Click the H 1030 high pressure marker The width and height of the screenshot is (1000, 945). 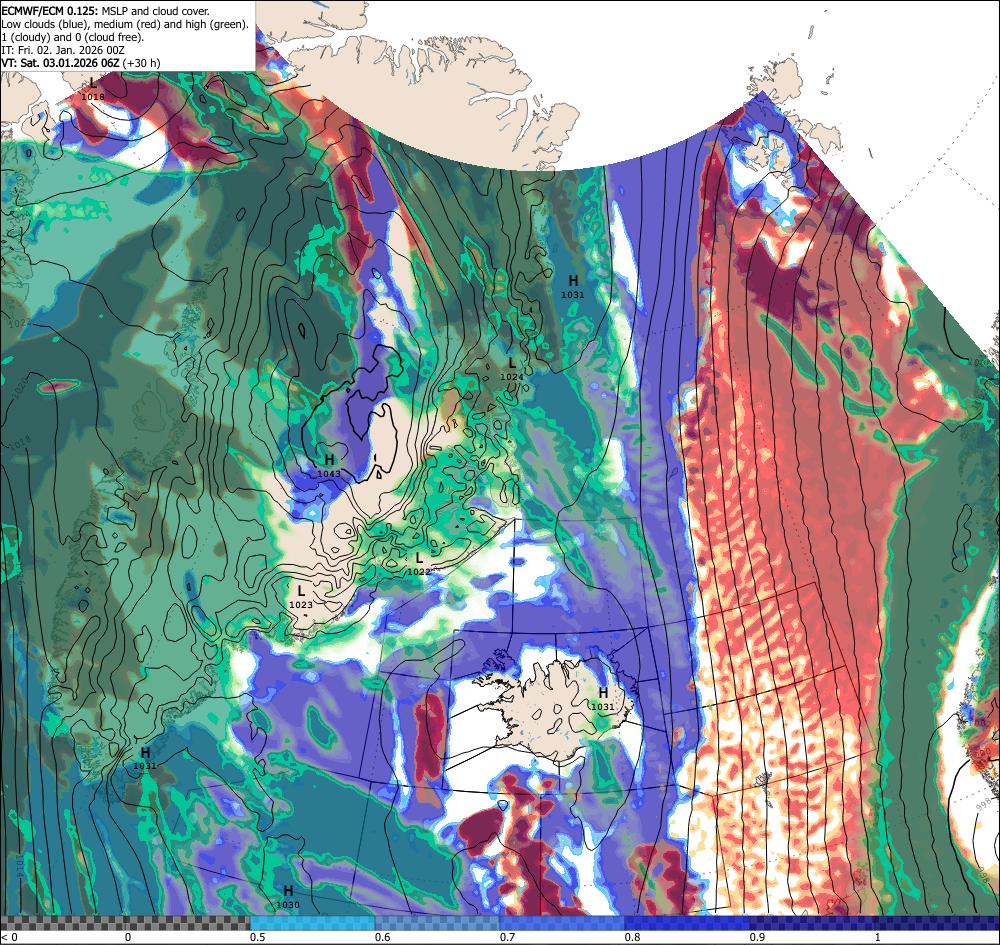pyautogui.click(x=288, y=897)
